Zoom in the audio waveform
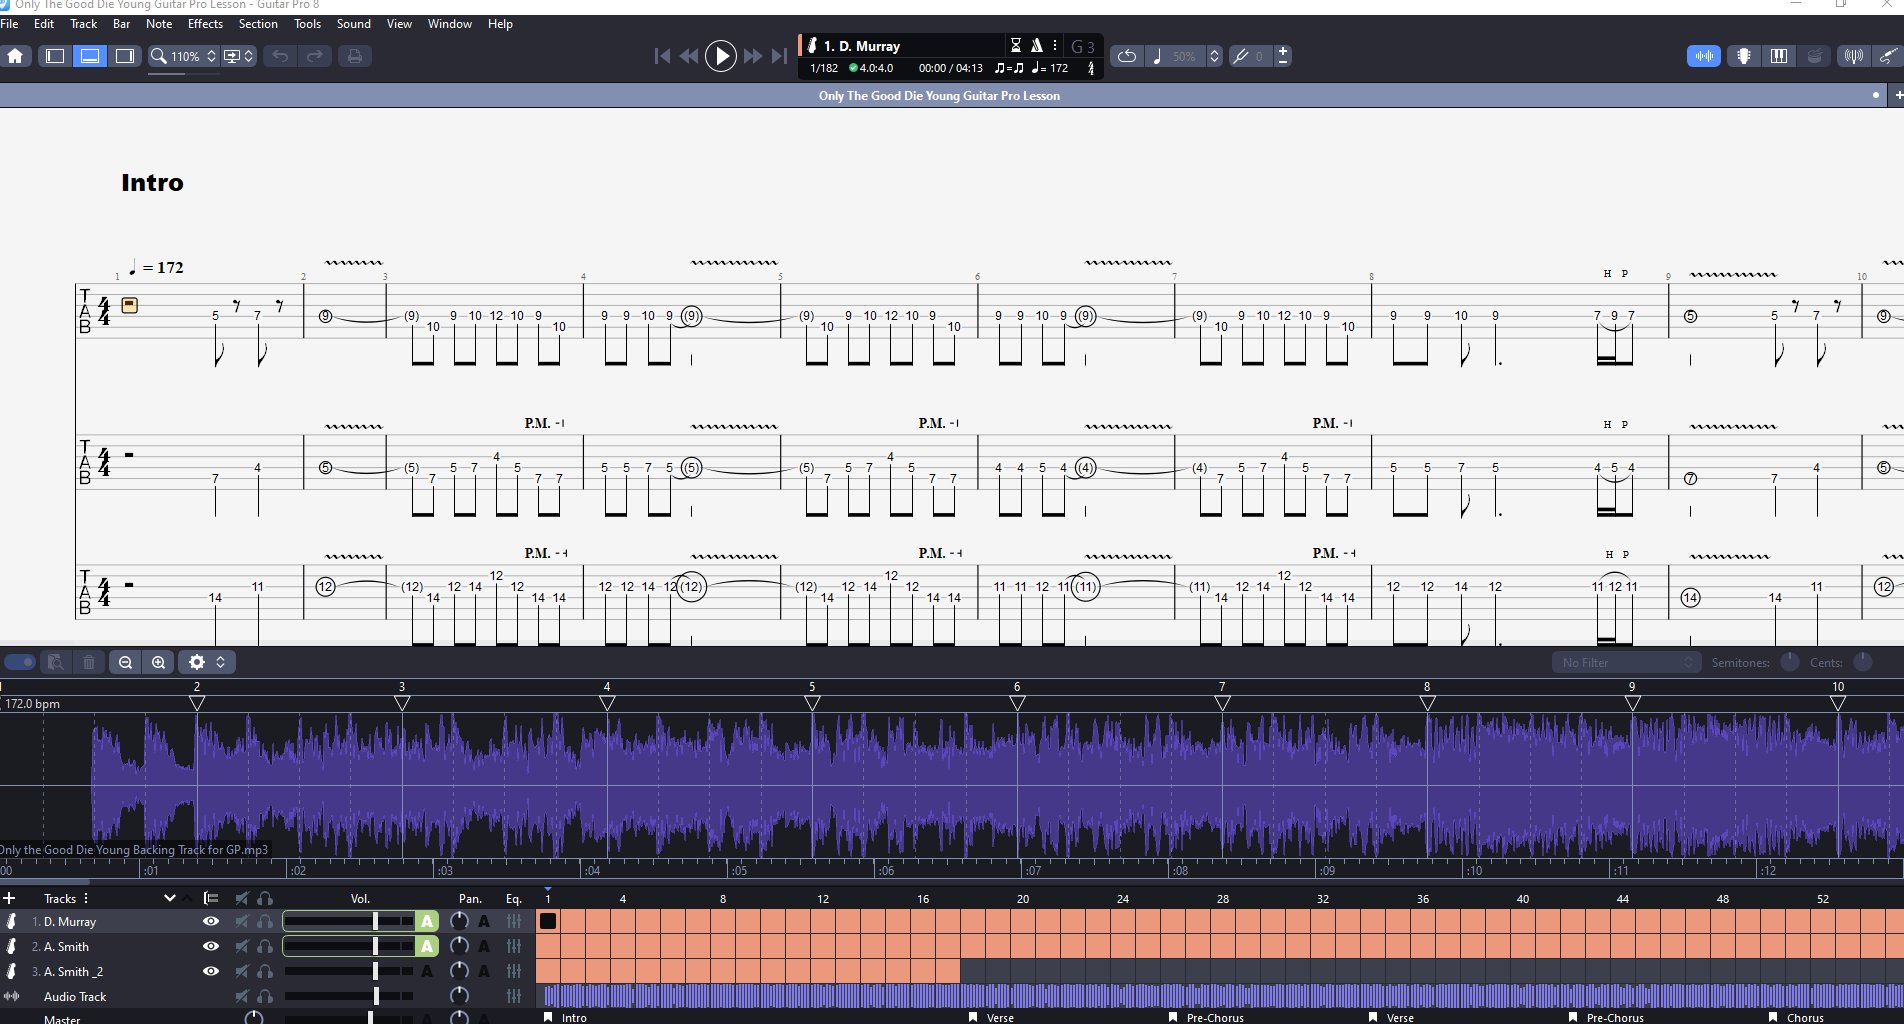 [x=158, y=662]
